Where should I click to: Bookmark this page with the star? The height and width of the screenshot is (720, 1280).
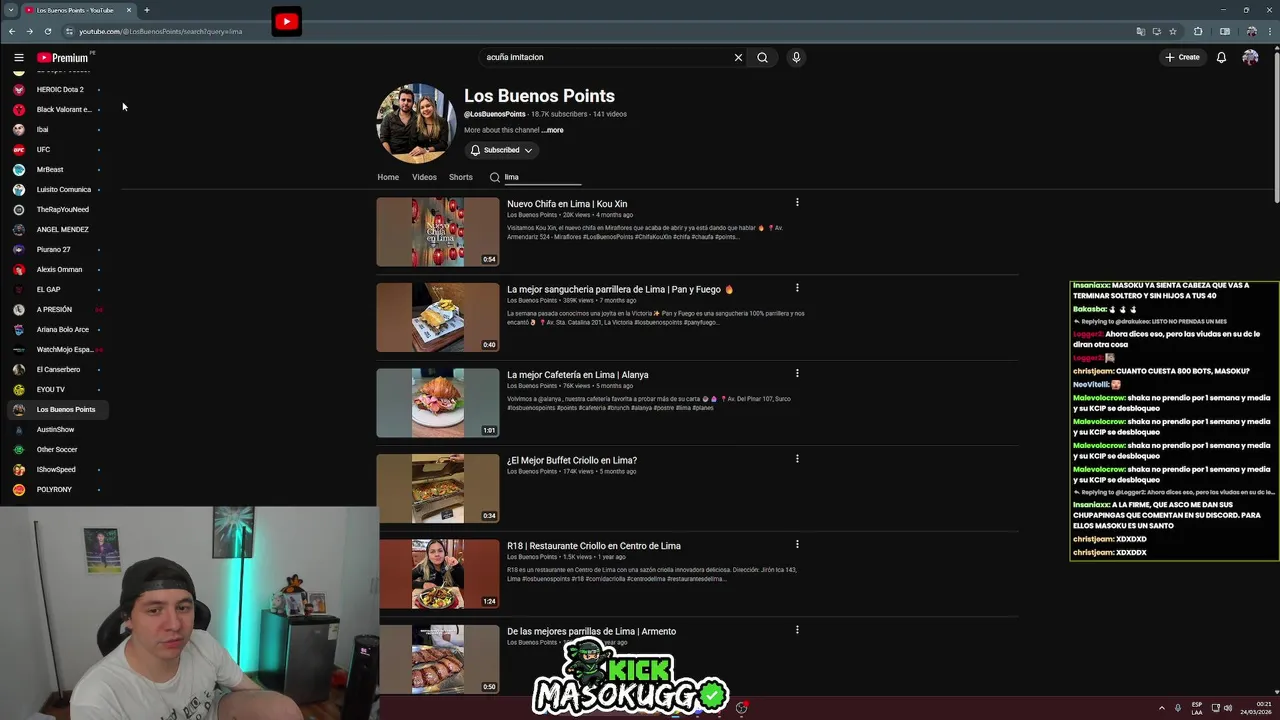1173,31
